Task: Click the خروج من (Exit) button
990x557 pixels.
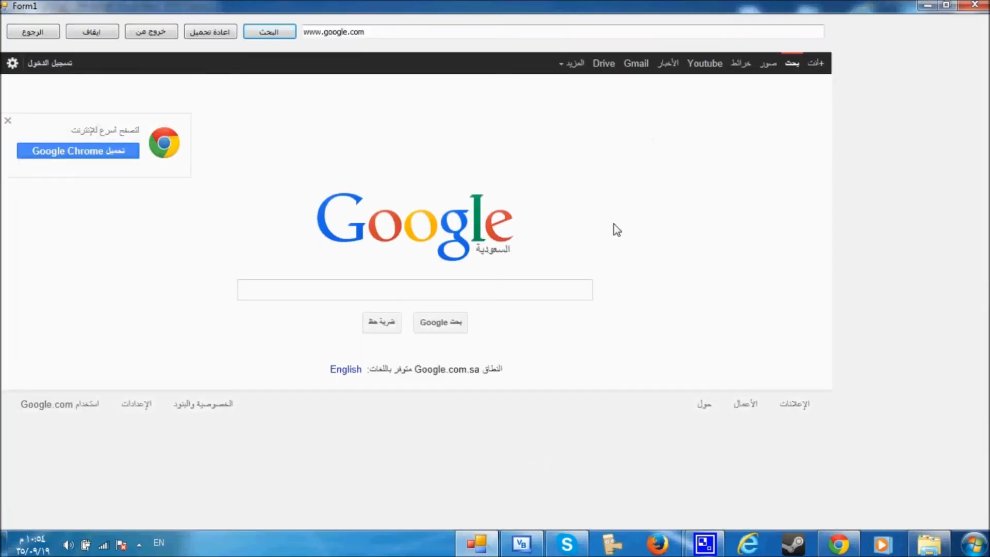Action: (x=151, y=32)
